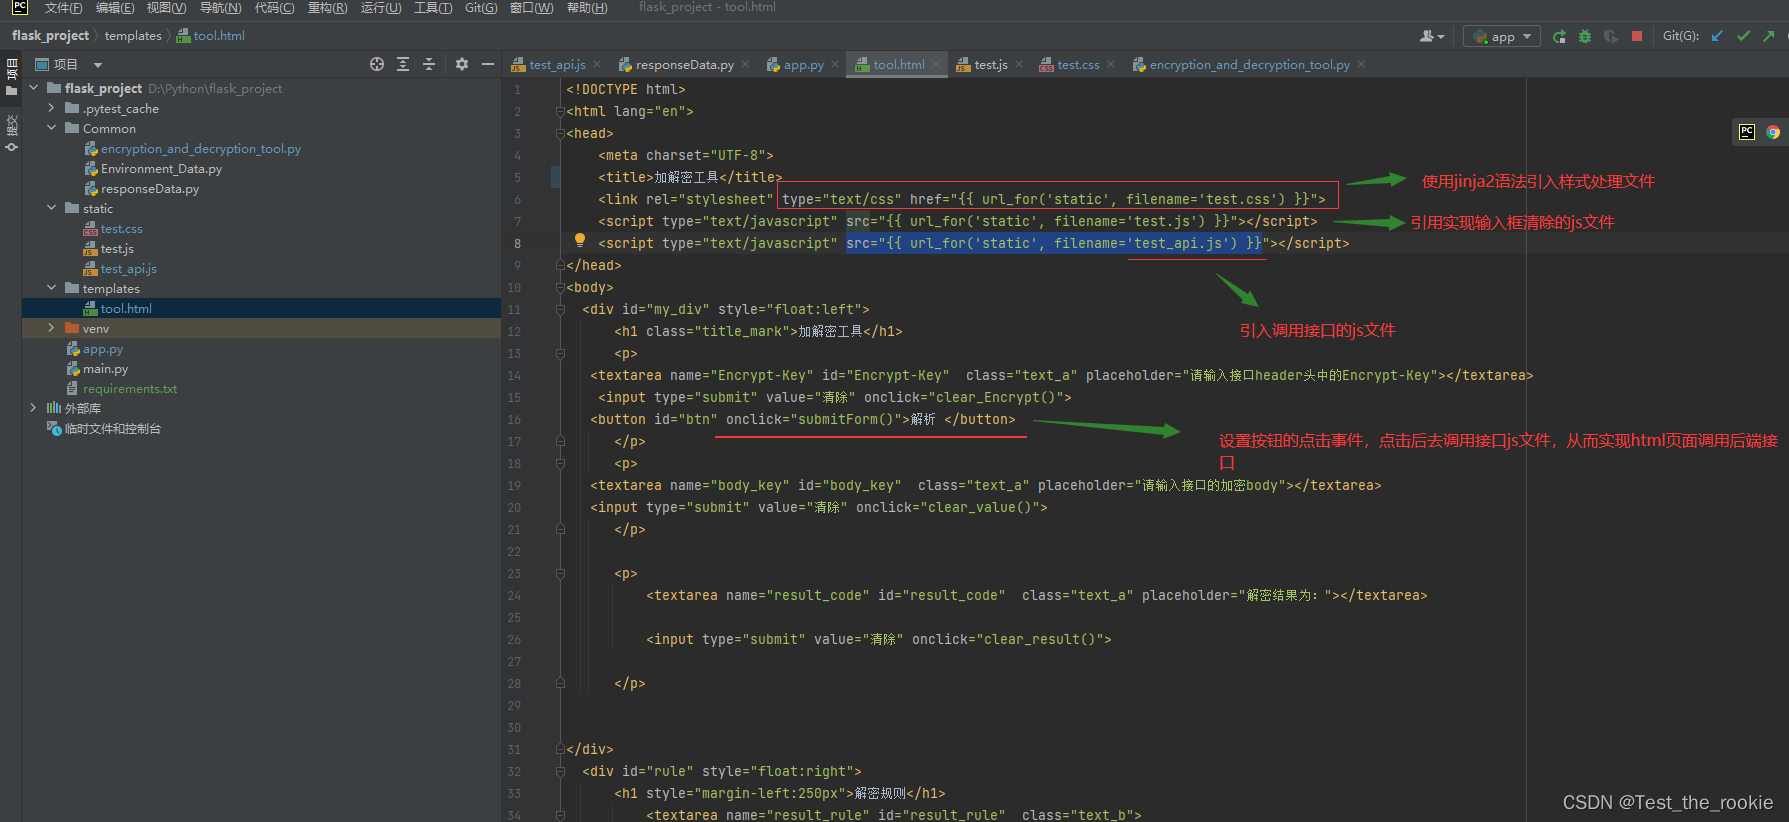The height and width of the screenshot is (822, 1789).
Task: Collapse the templates folder
Action: pos(52,288)
